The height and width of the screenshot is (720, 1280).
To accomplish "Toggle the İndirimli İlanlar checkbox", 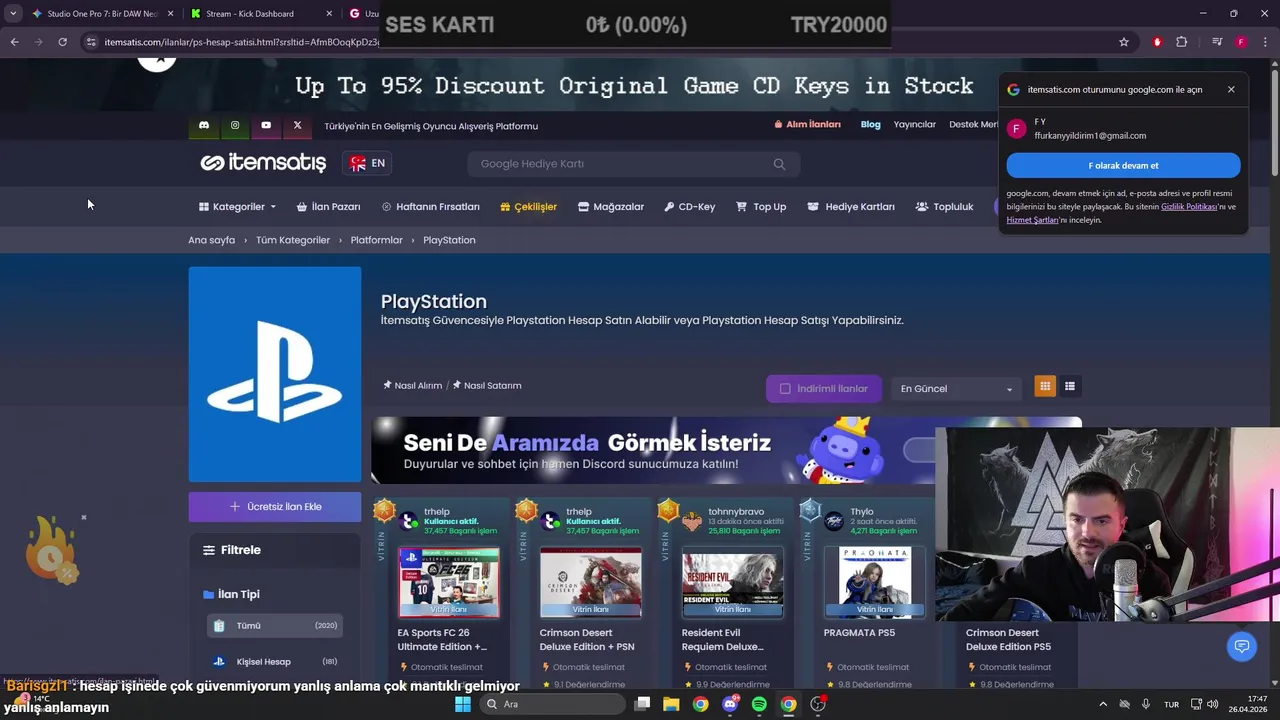I will tap(785, 389).
